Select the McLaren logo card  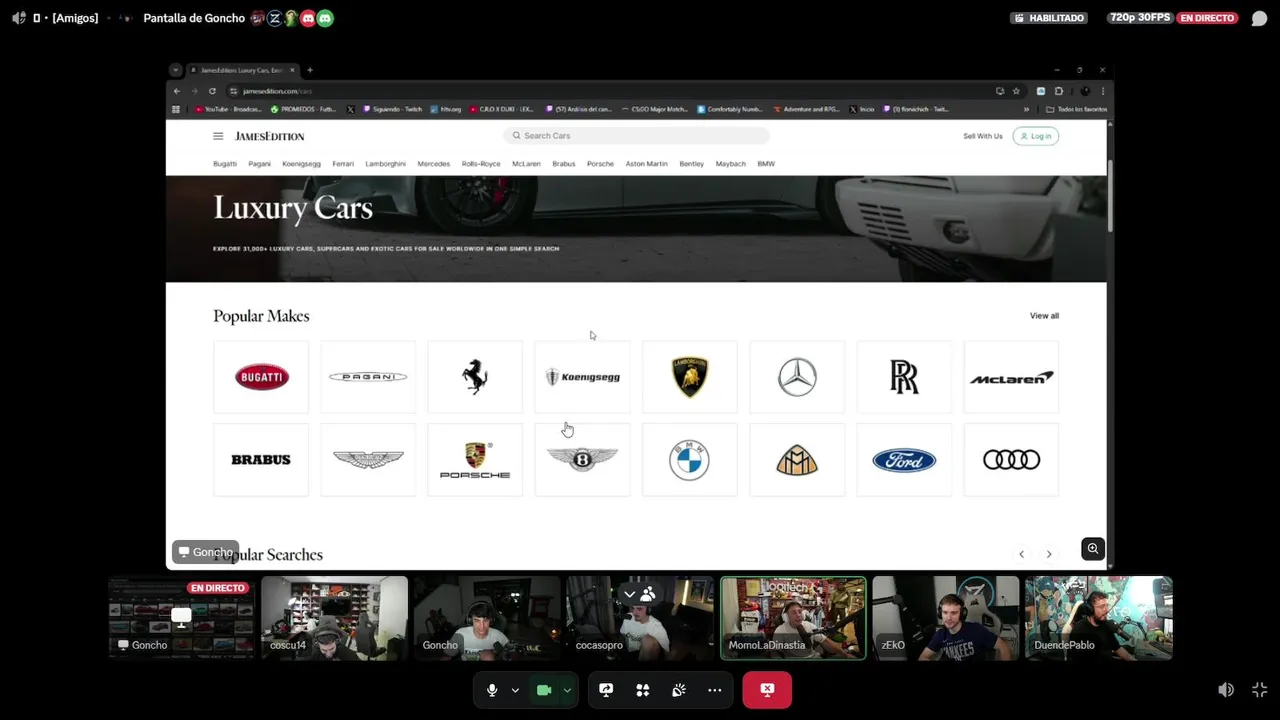point(1011,377)
